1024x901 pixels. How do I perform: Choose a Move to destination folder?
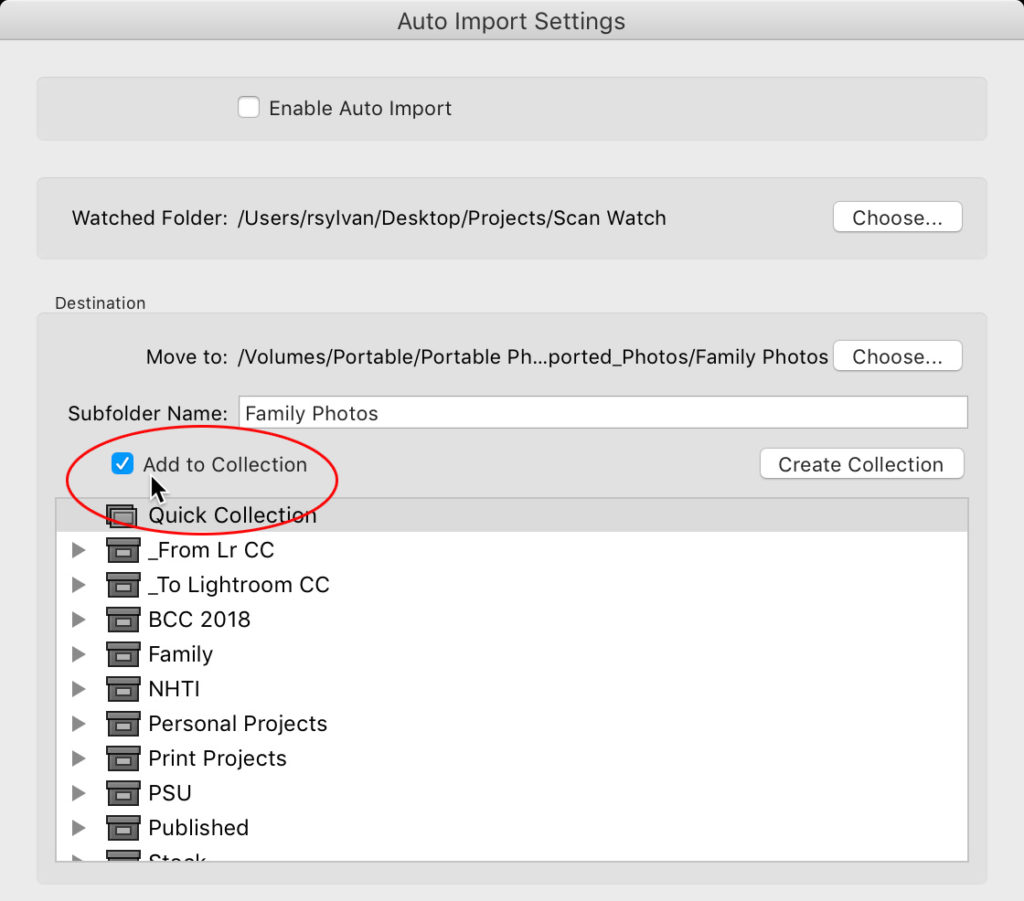coord(897,356)
